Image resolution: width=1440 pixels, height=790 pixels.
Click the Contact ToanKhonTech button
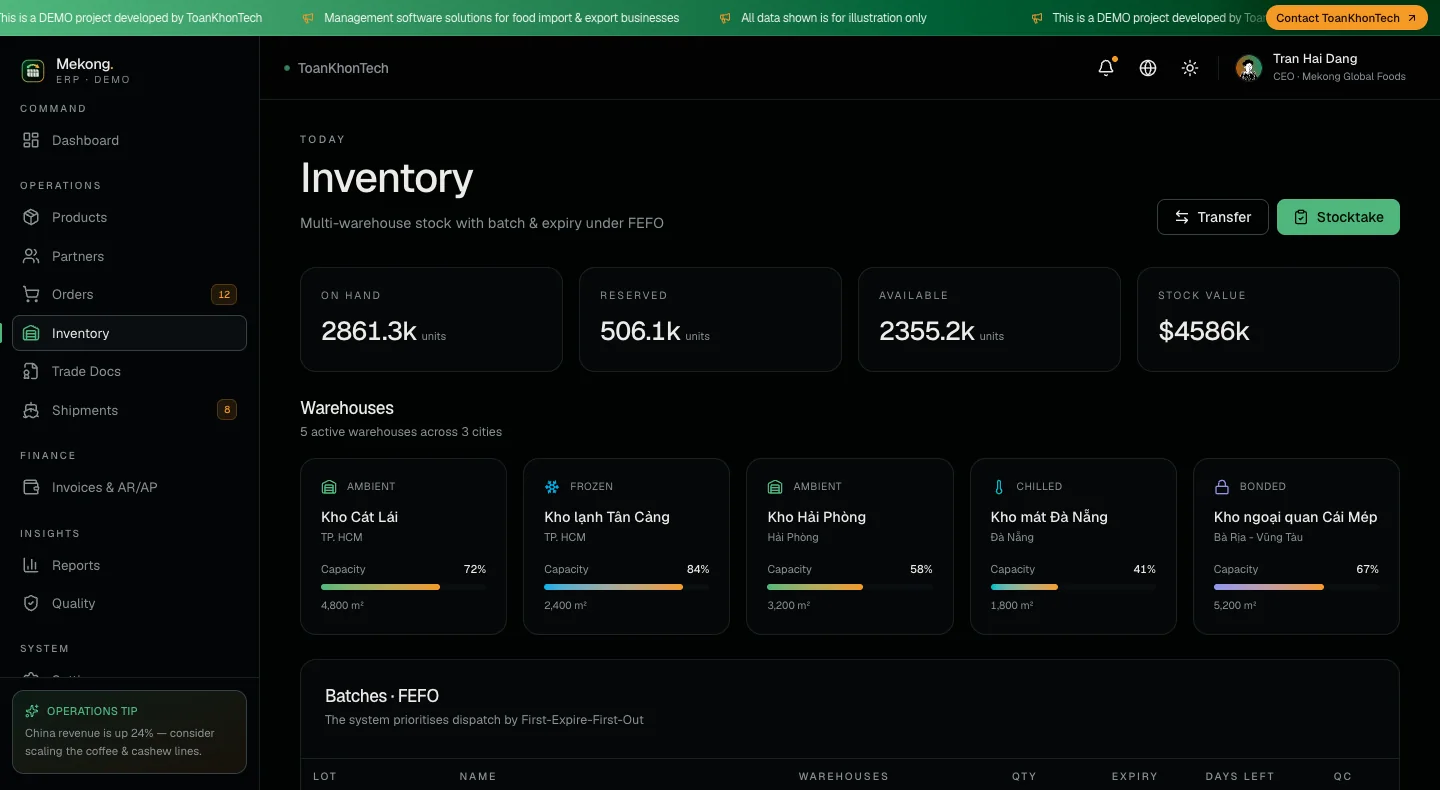(x=1346, y=18)
